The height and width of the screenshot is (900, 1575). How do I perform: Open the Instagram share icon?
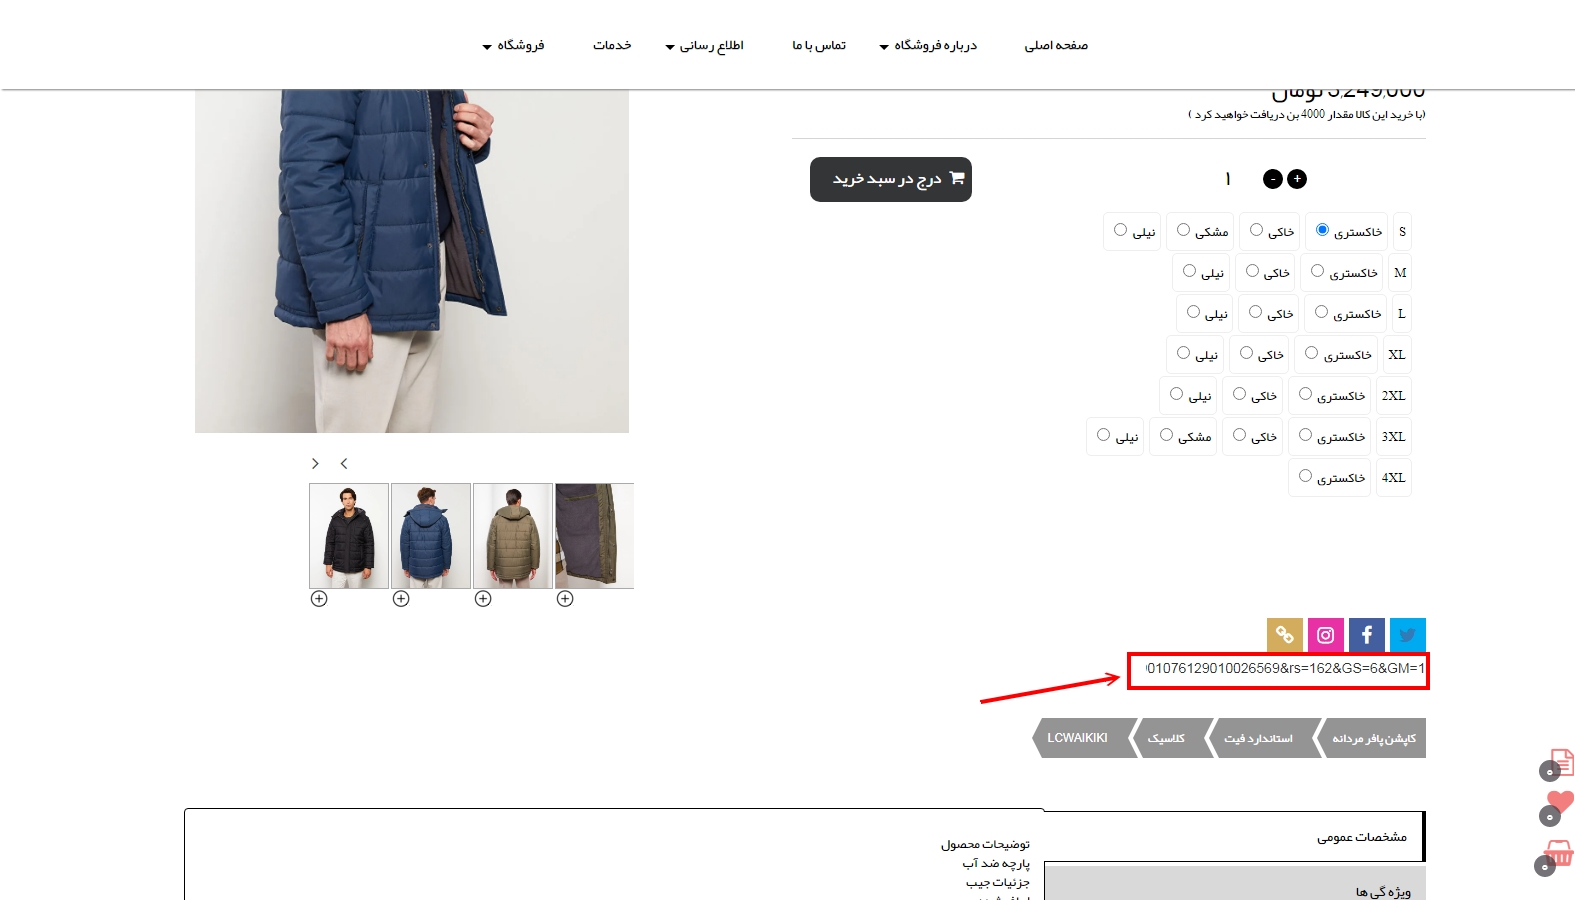(1325, 635)
